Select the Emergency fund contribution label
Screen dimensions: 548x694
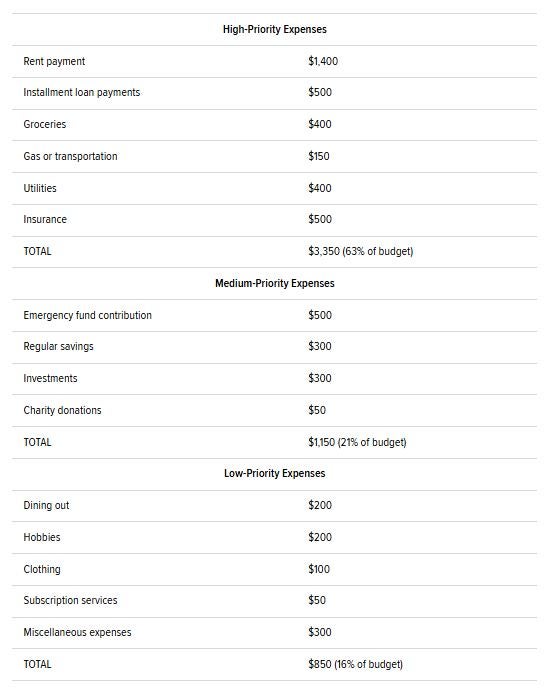[88, 315]
